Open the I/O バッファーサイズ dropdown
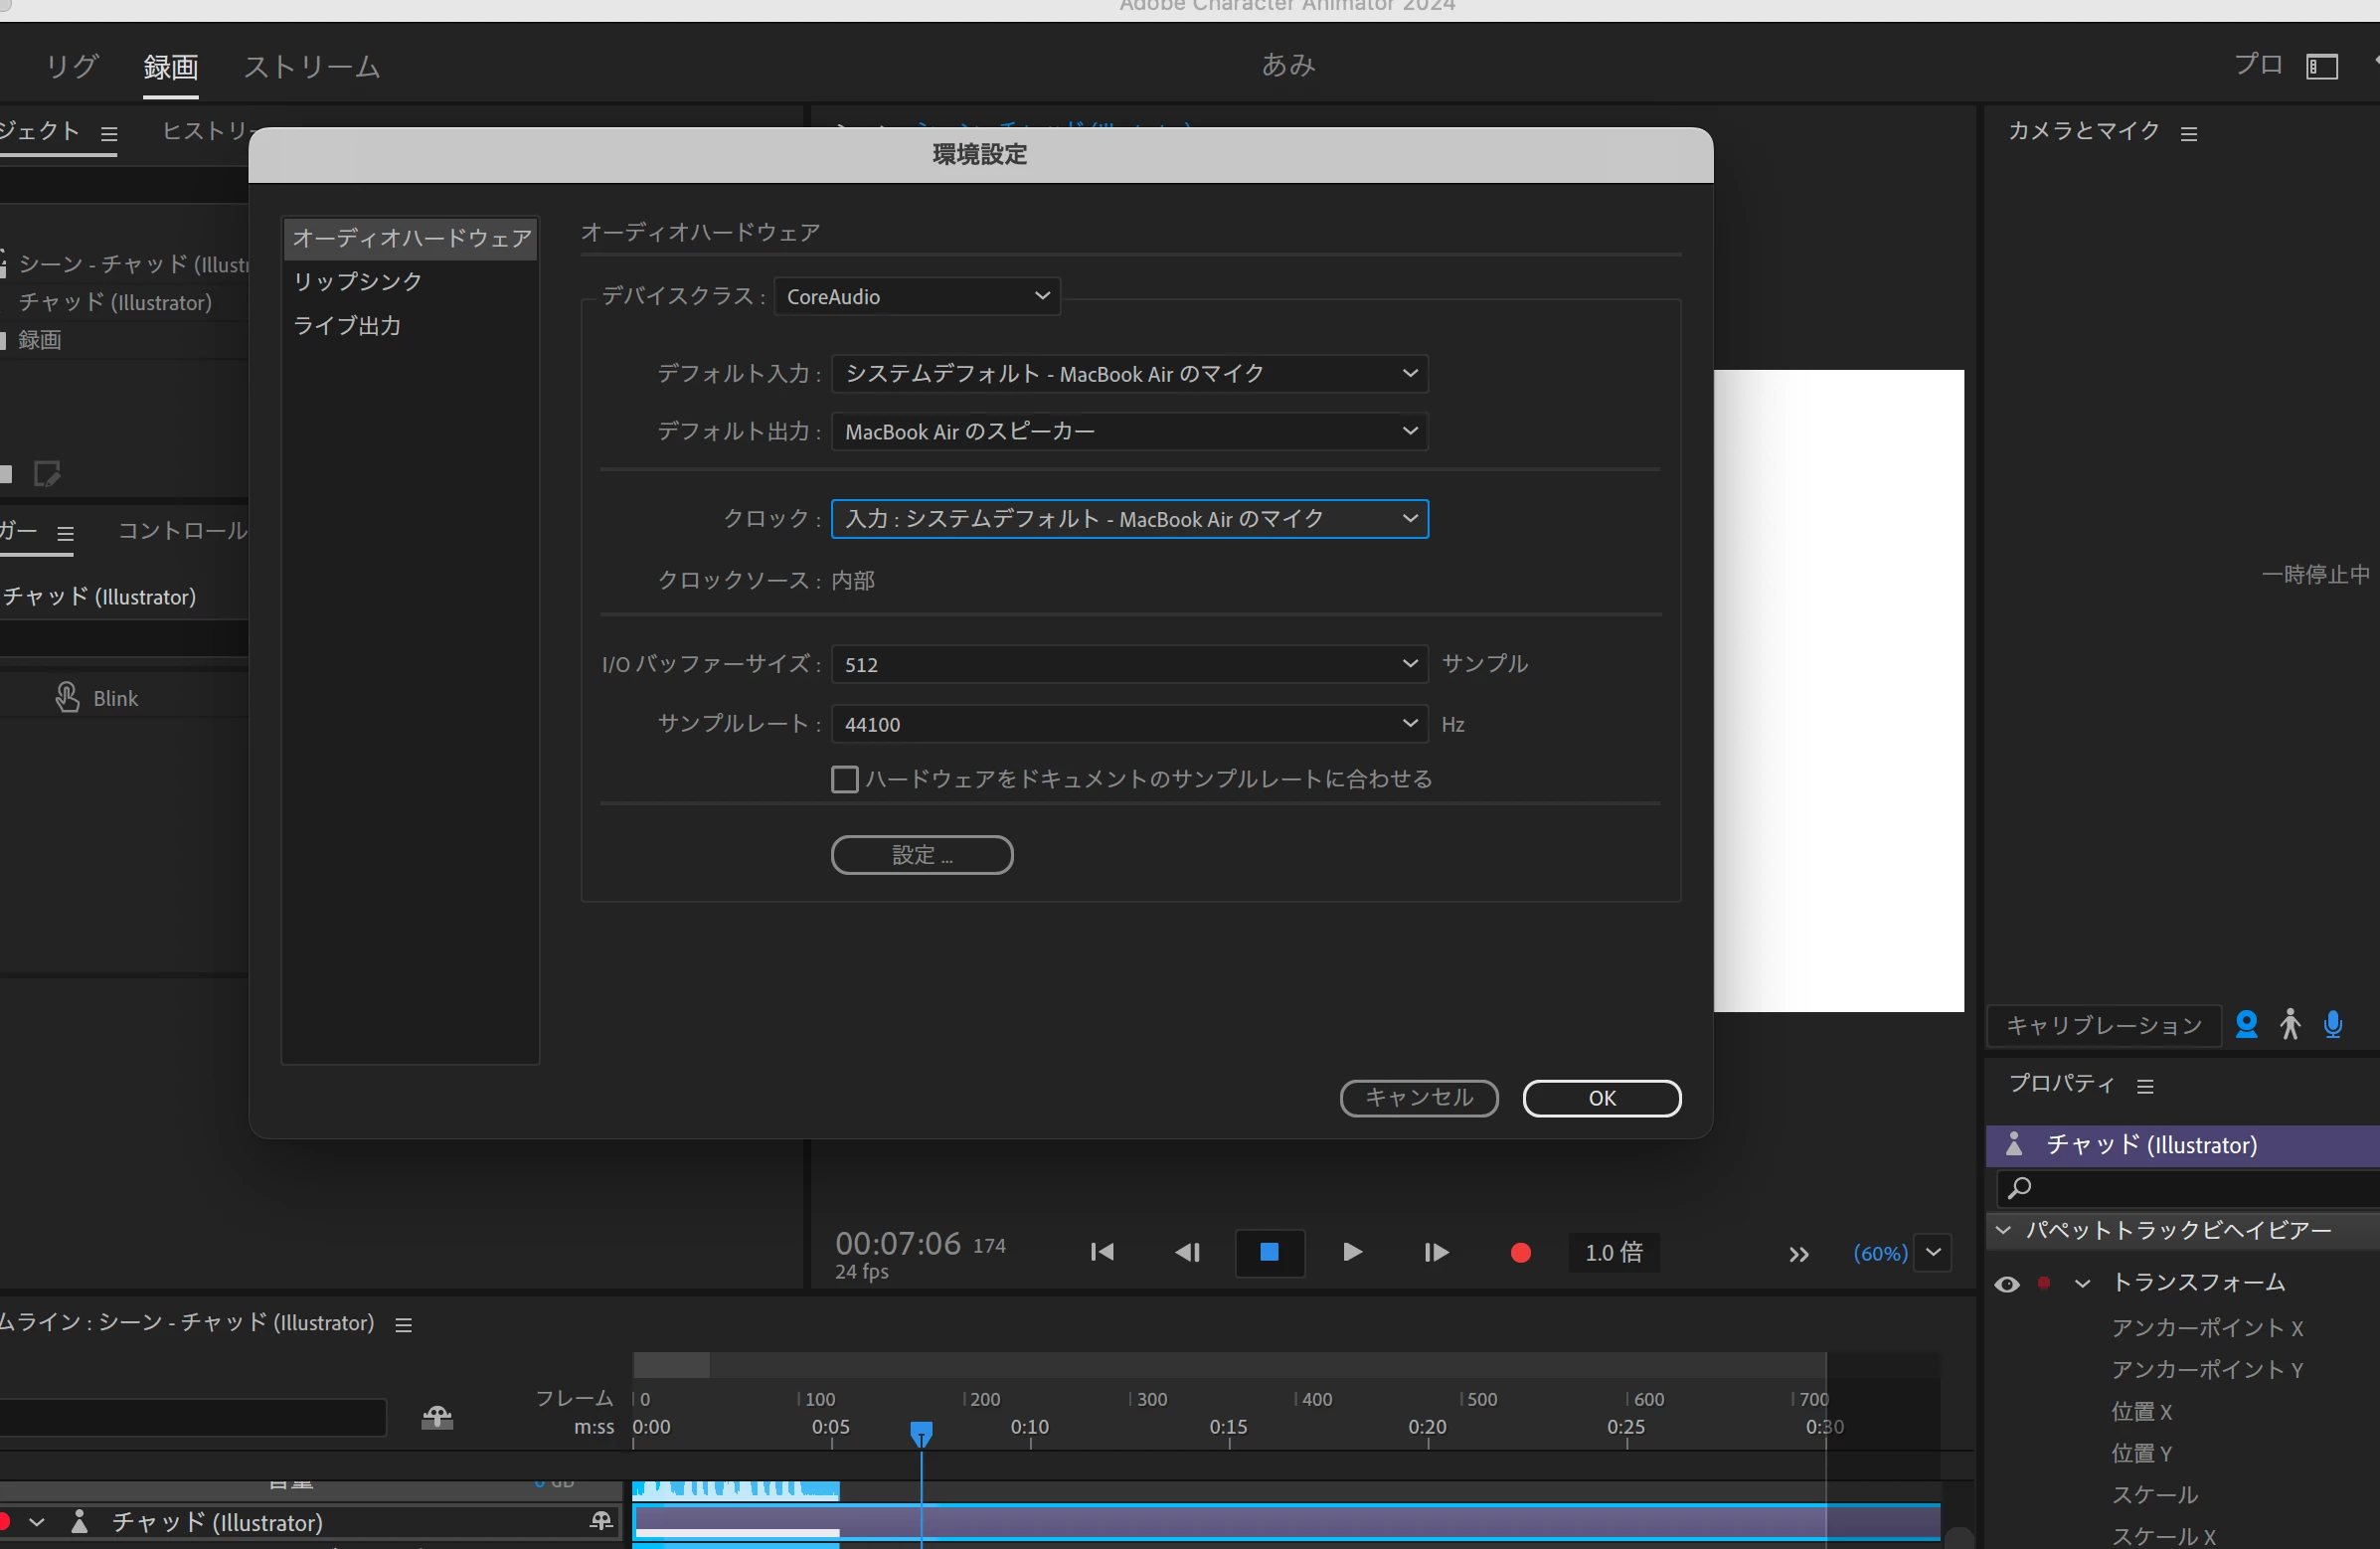 pos(1129,664)
